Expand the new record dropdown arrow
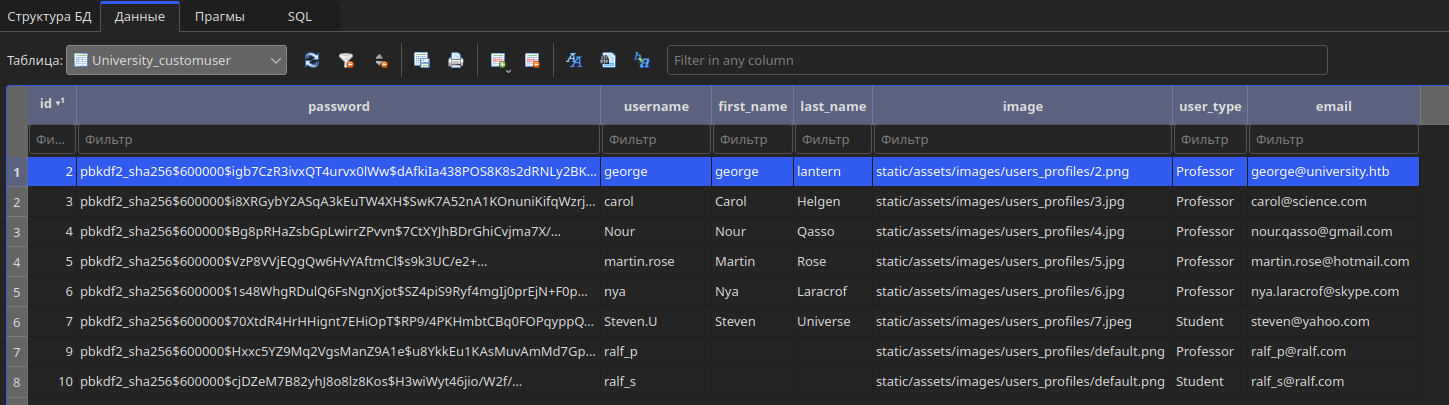Image resolution: width=1449 pixels, height=405 pixels. [x=509, y=69]
